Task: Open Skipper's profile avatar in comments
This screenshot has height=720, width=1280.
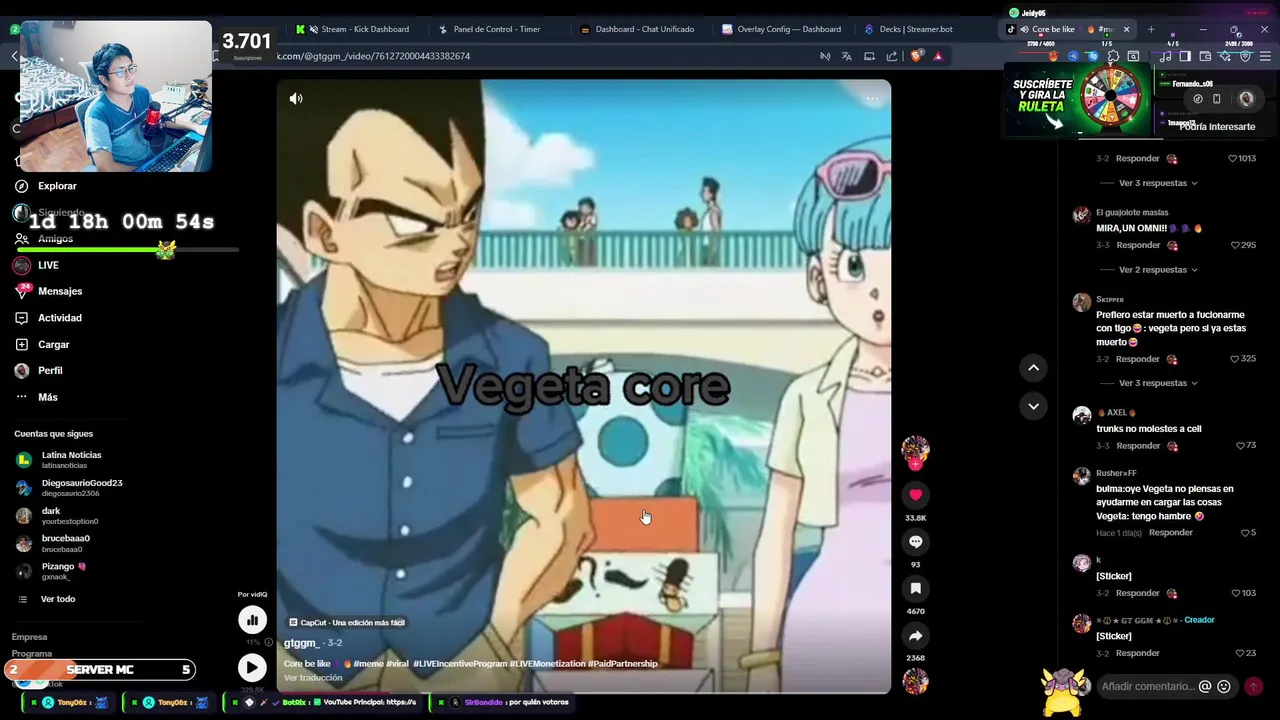Action: [1081, 302]
